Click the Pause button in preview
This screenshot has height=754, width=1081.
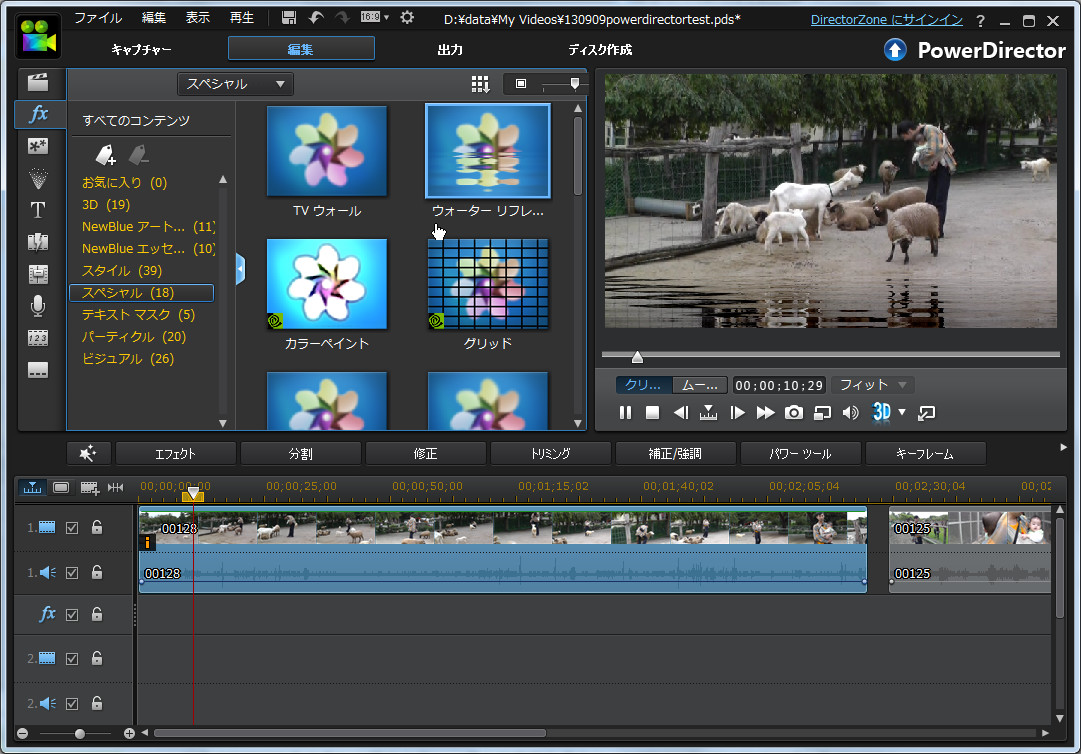[x=625, y=412]
